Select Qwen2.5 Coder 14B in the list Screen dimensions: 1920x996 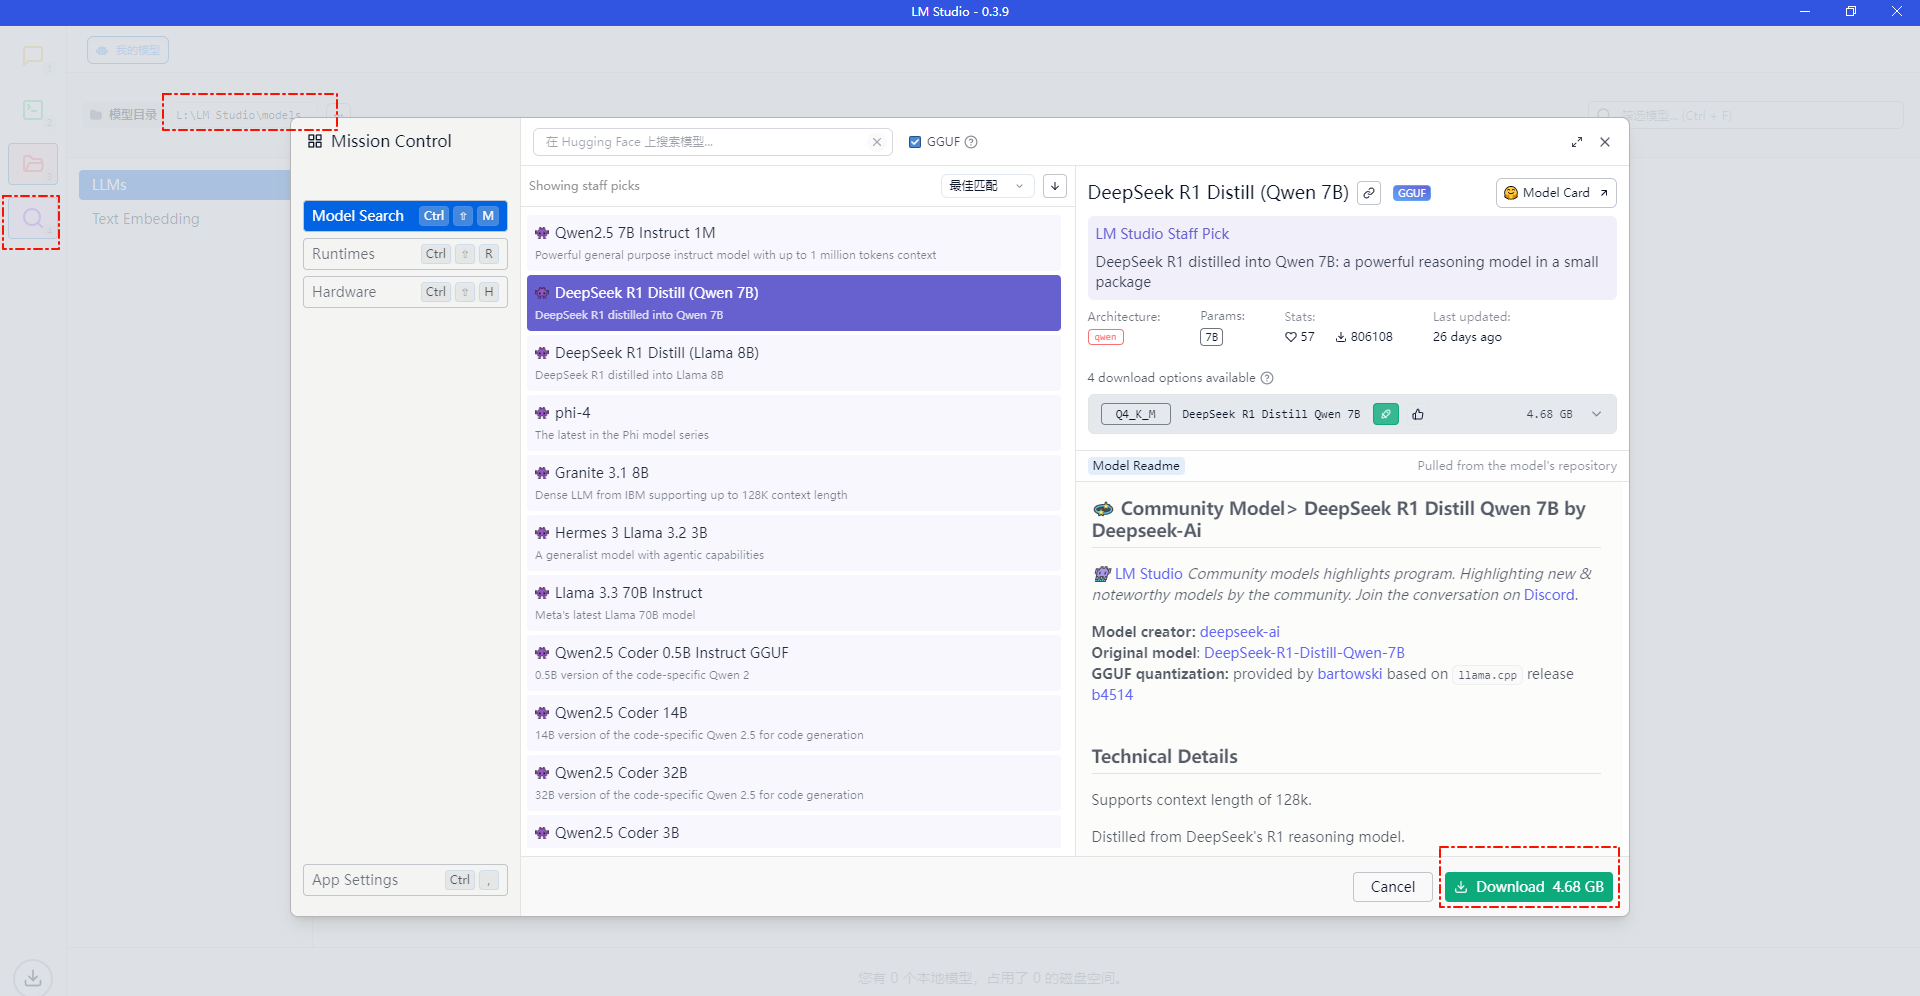pyautogui.click(x=794, y=723)
